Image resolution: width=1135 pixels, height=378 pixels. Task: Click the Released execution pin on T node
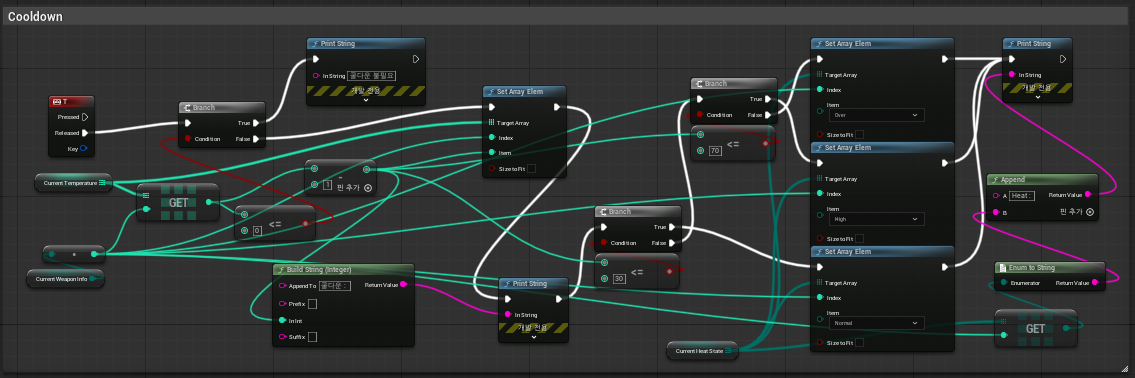(x=85, y=133)
